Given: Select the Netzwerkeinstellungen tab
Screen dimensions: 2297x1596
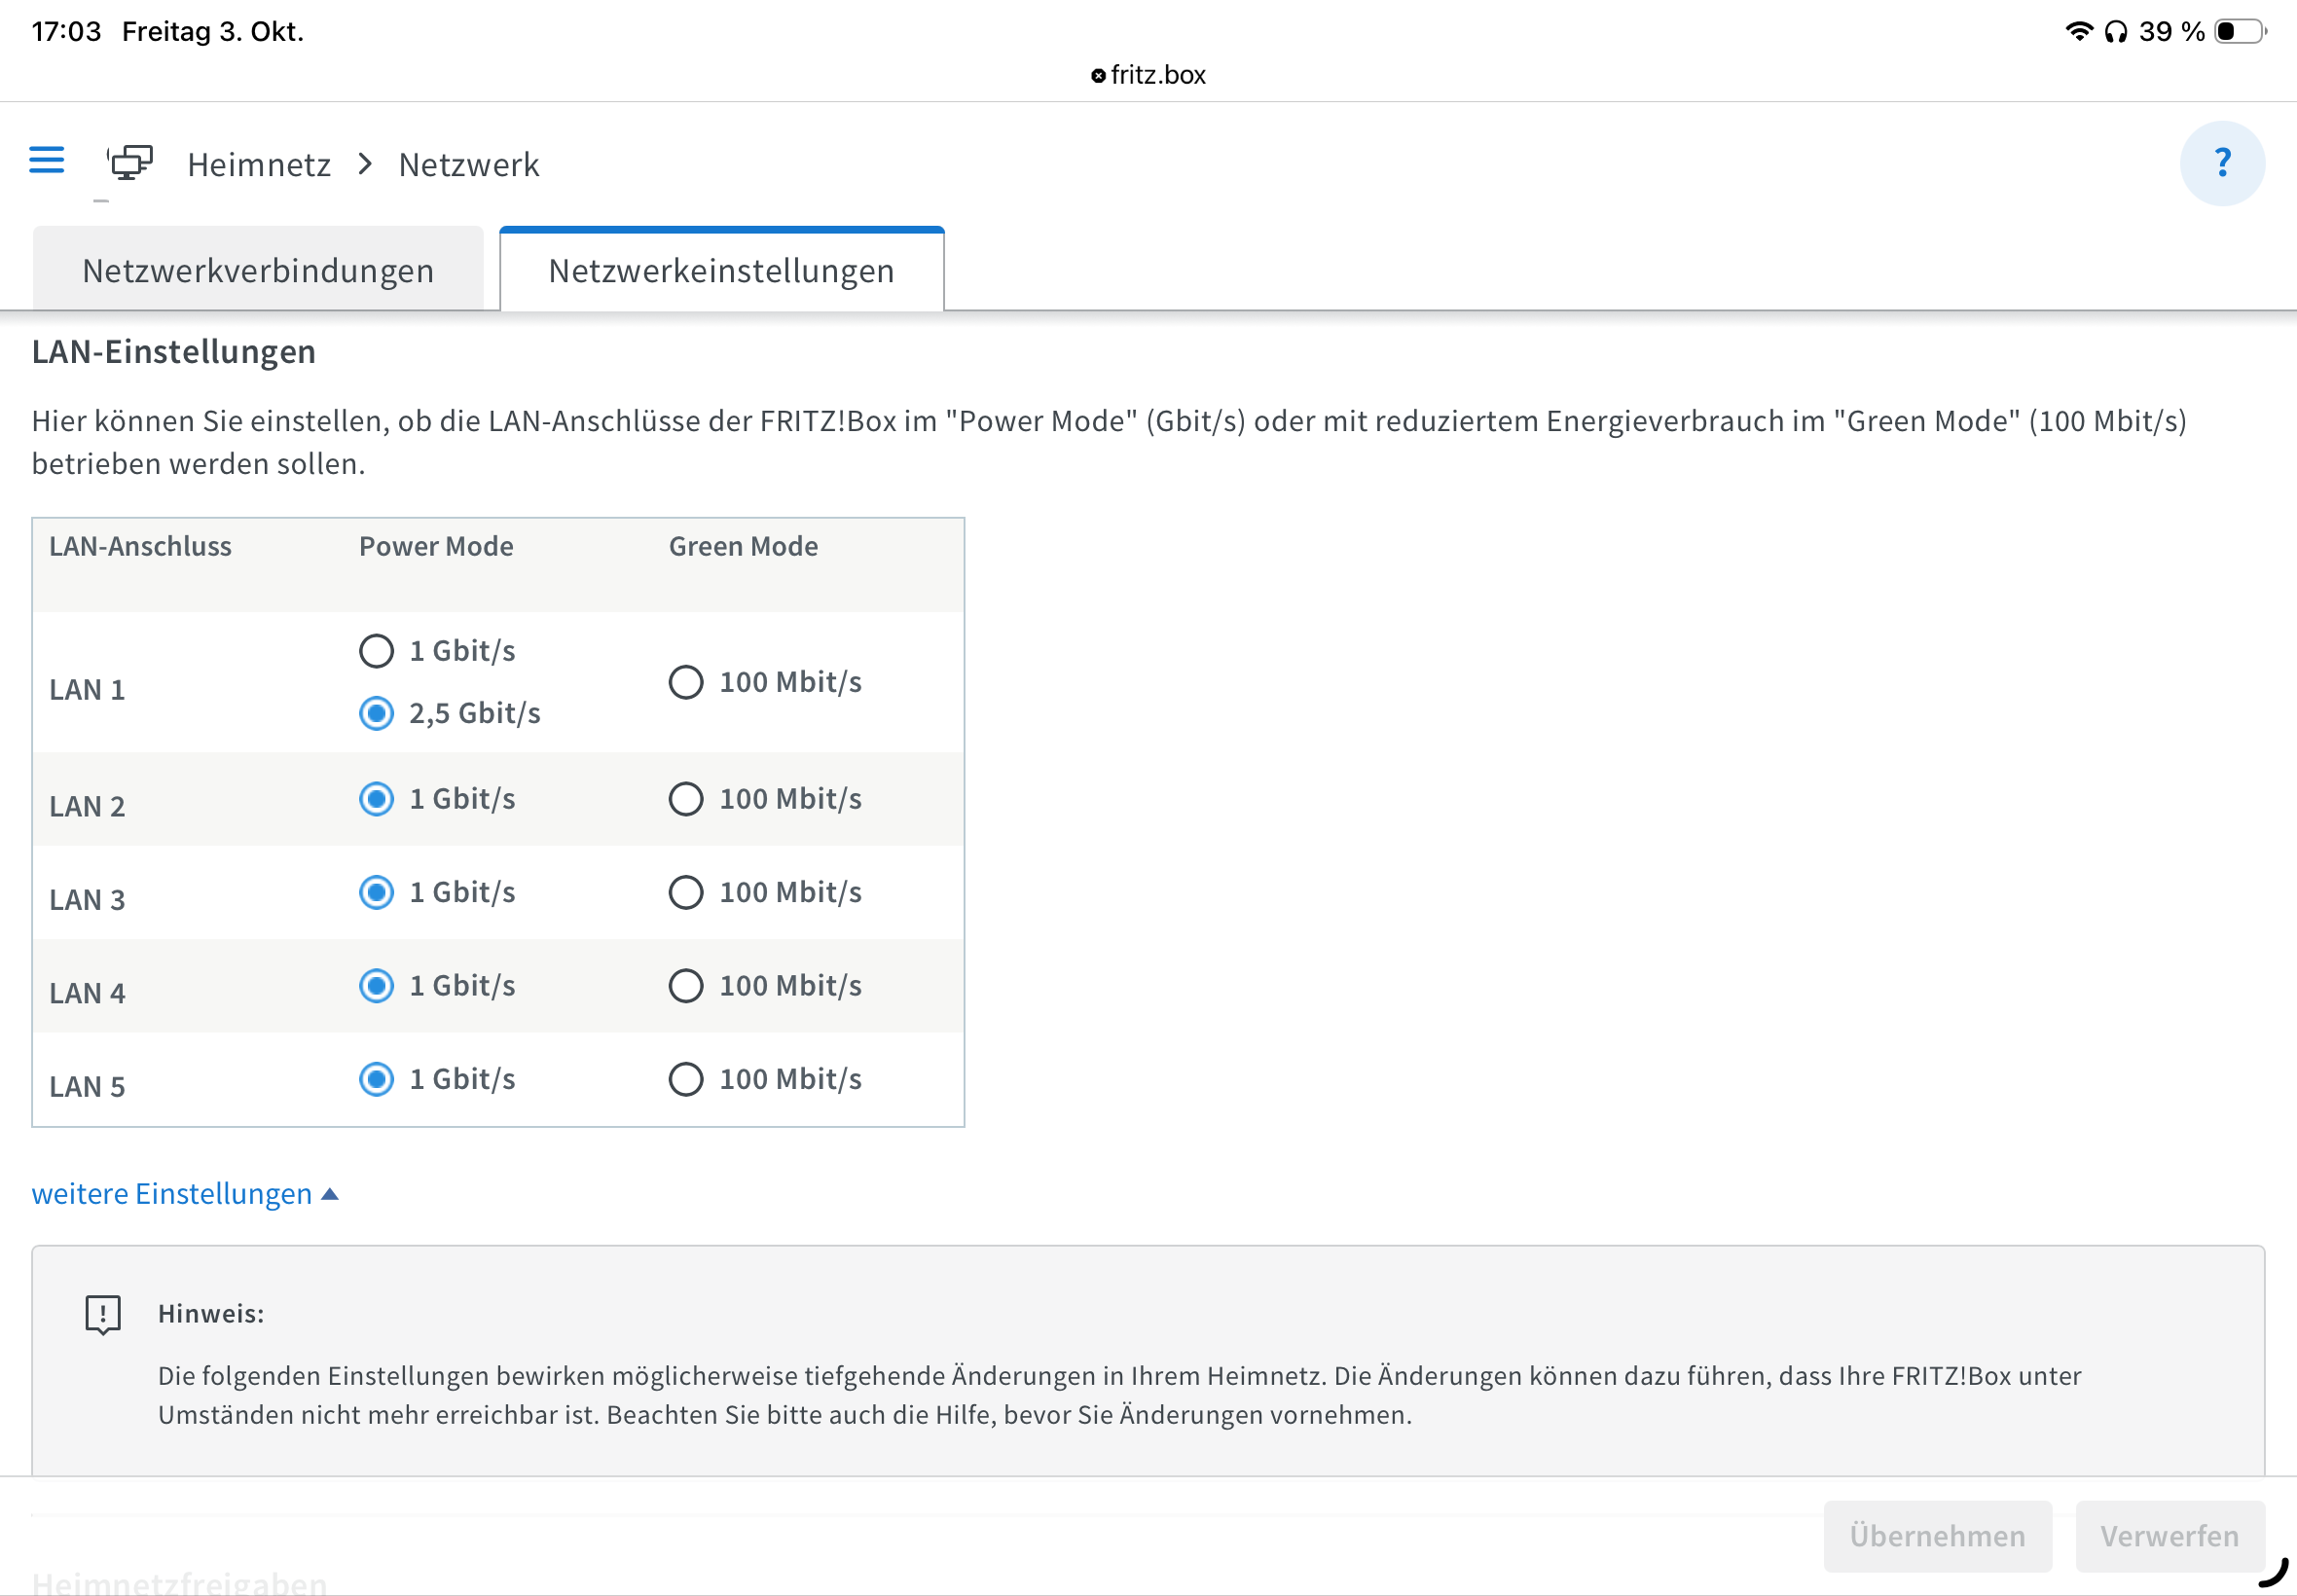Looking at the screenshot, I should 721,271.
